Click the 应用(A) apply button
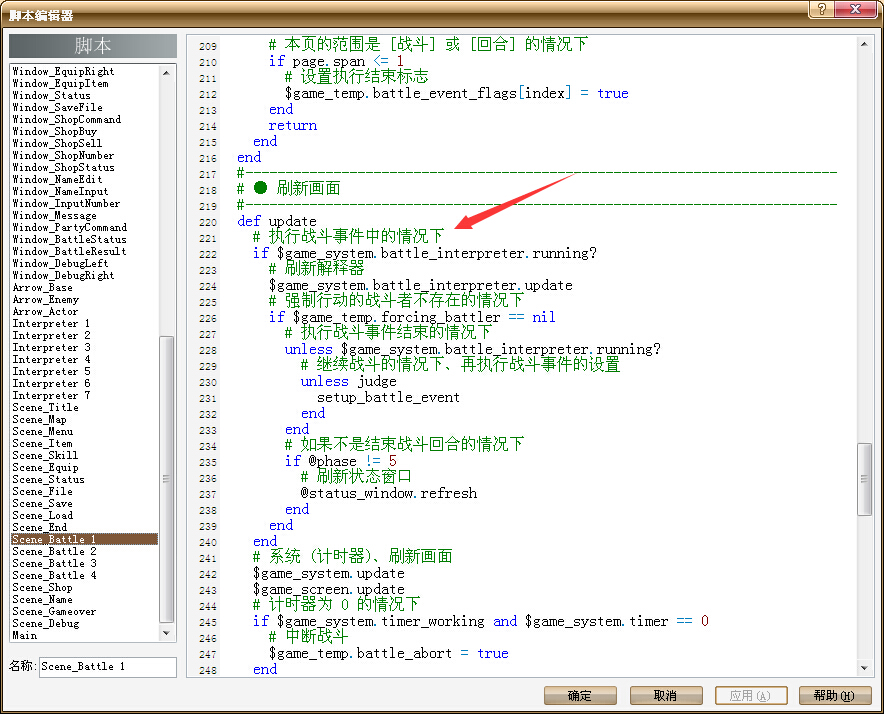Viewport: 884px width, 714px height. [x=750, y=695]
